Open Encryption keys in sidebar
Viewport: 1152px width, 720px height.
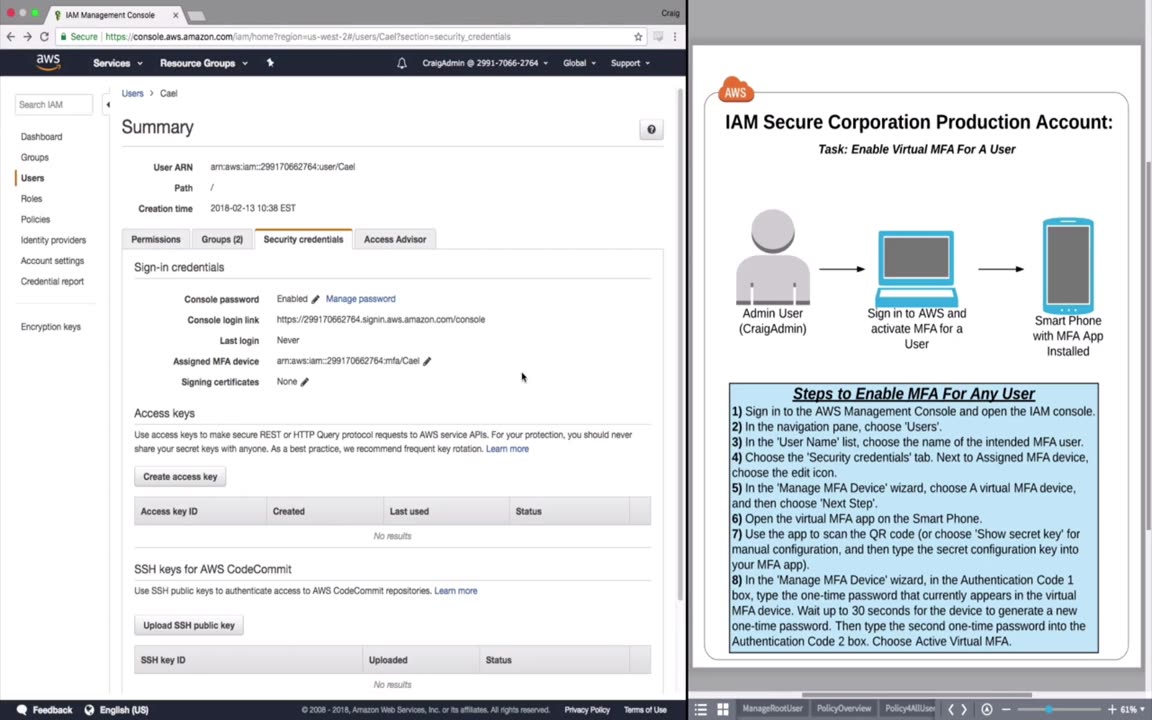coord(51,327)
